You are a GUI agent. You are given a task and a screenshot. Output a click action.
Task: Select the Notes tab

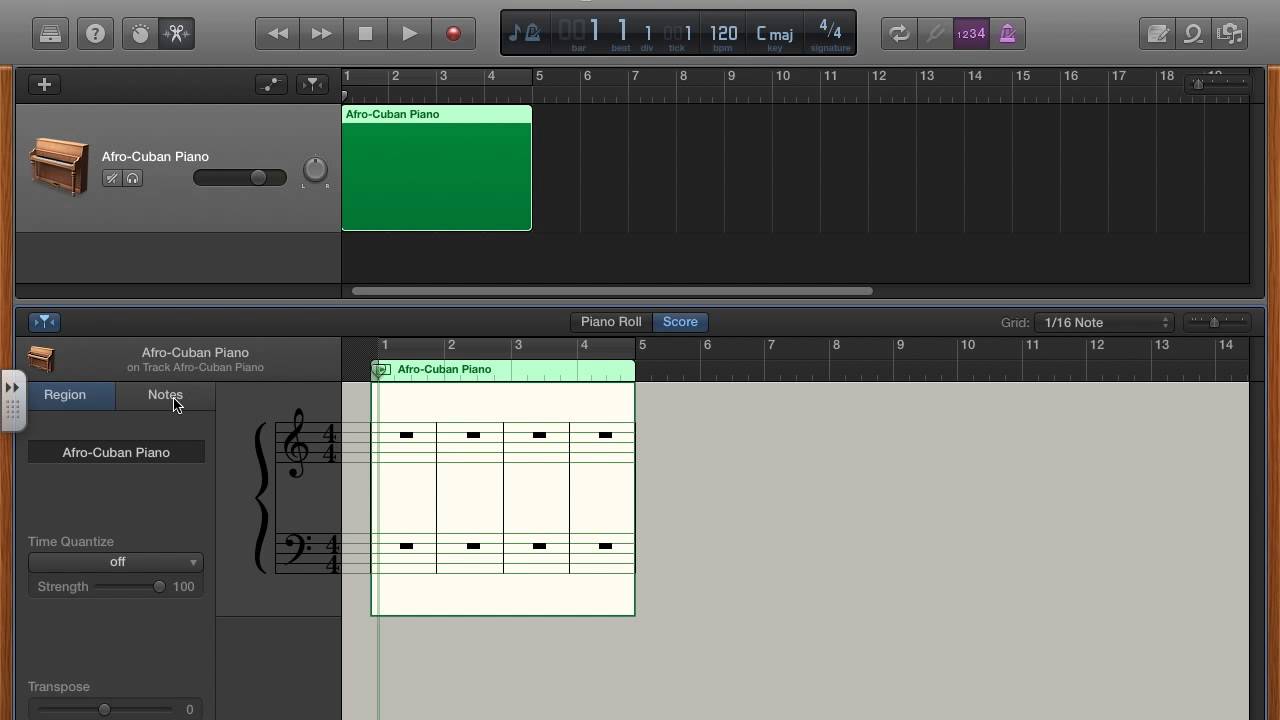point(165,395)
